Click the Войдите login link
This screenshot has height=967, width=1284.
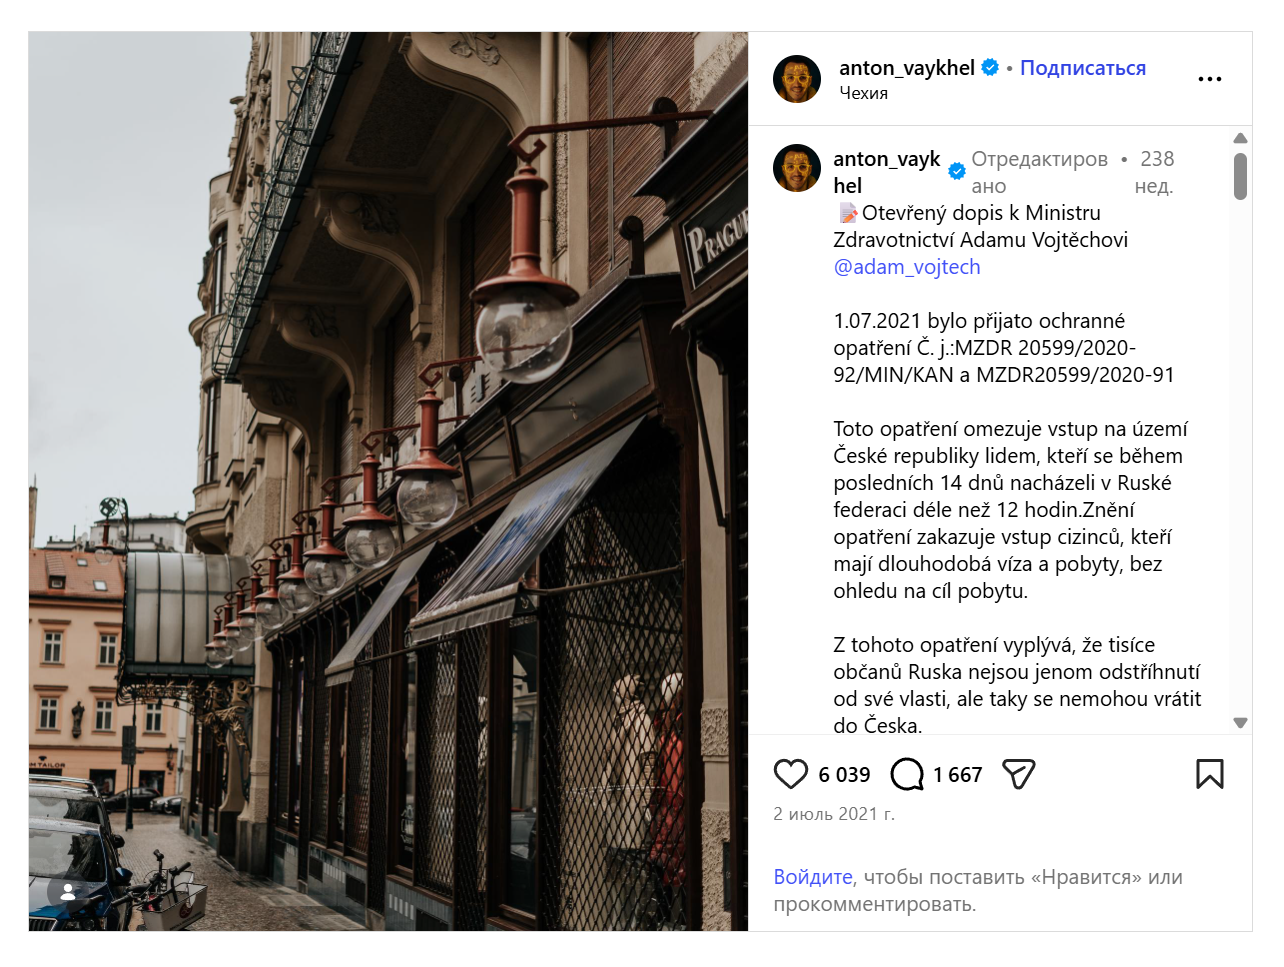(x=813, y=877)
